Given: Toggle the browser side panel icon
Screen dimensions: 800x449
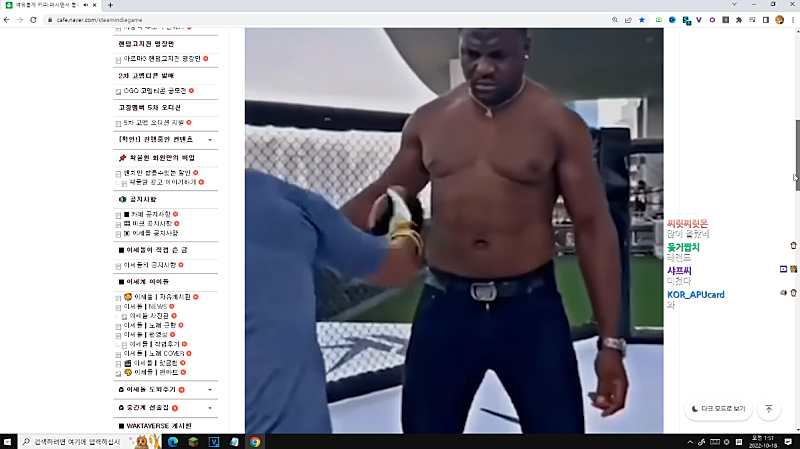Looking at the screenshot, I should tap(766, 20).
